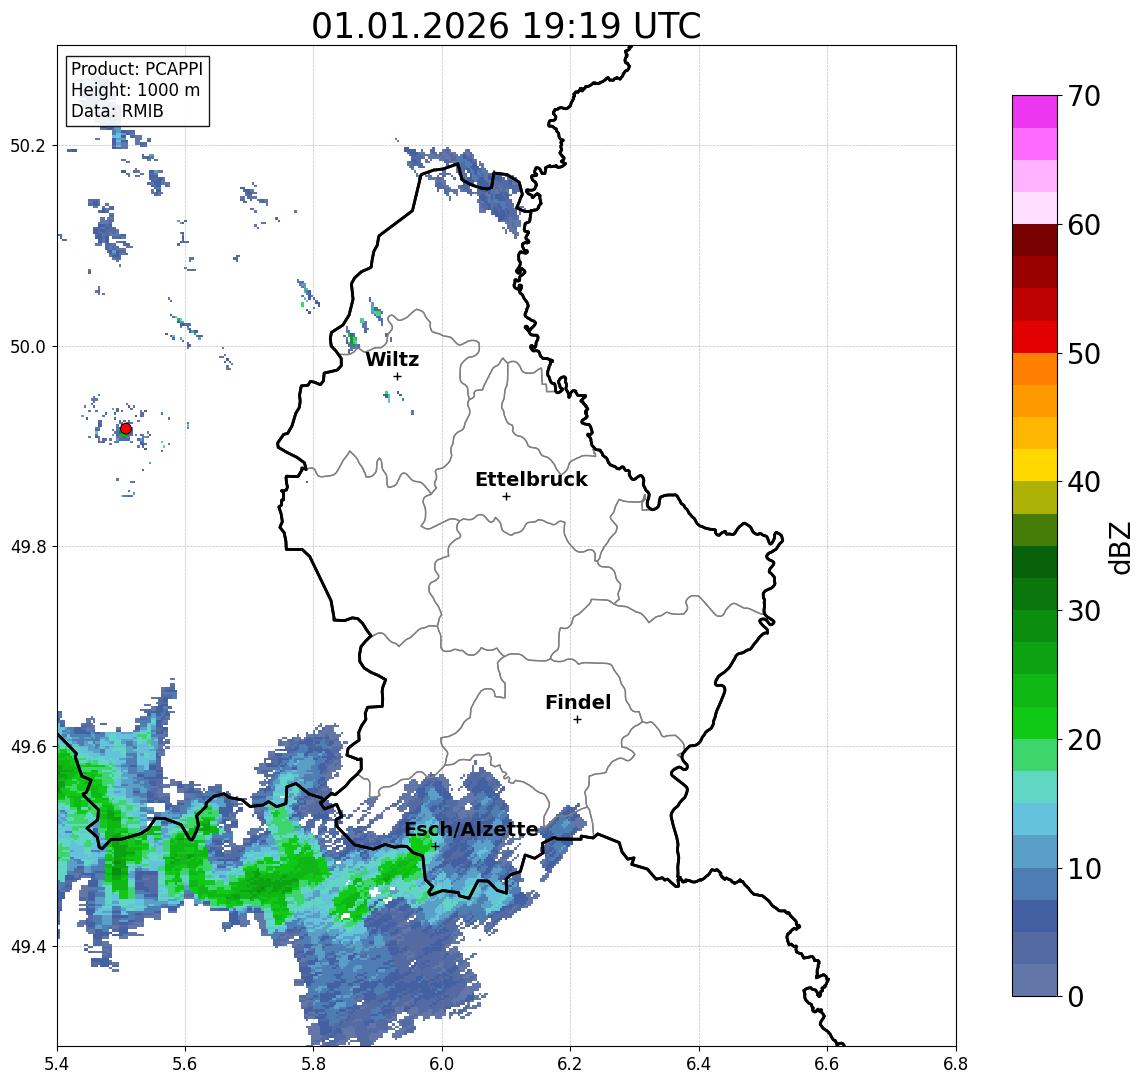Screen dimensions: 1145x1084
Task: Click the colorbar value 70
Action: pyautogui.click(x=1084, y=96)
